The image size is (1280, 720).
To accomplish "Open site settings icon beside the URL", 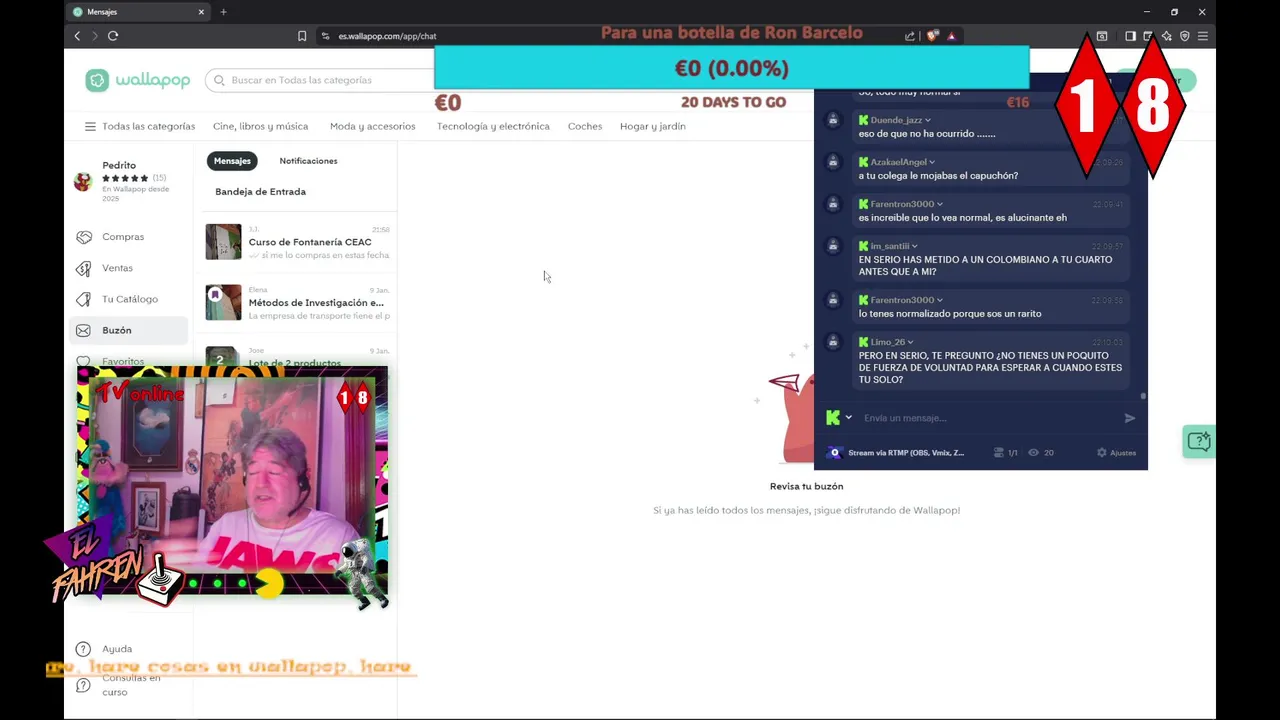I will point(325,36).
